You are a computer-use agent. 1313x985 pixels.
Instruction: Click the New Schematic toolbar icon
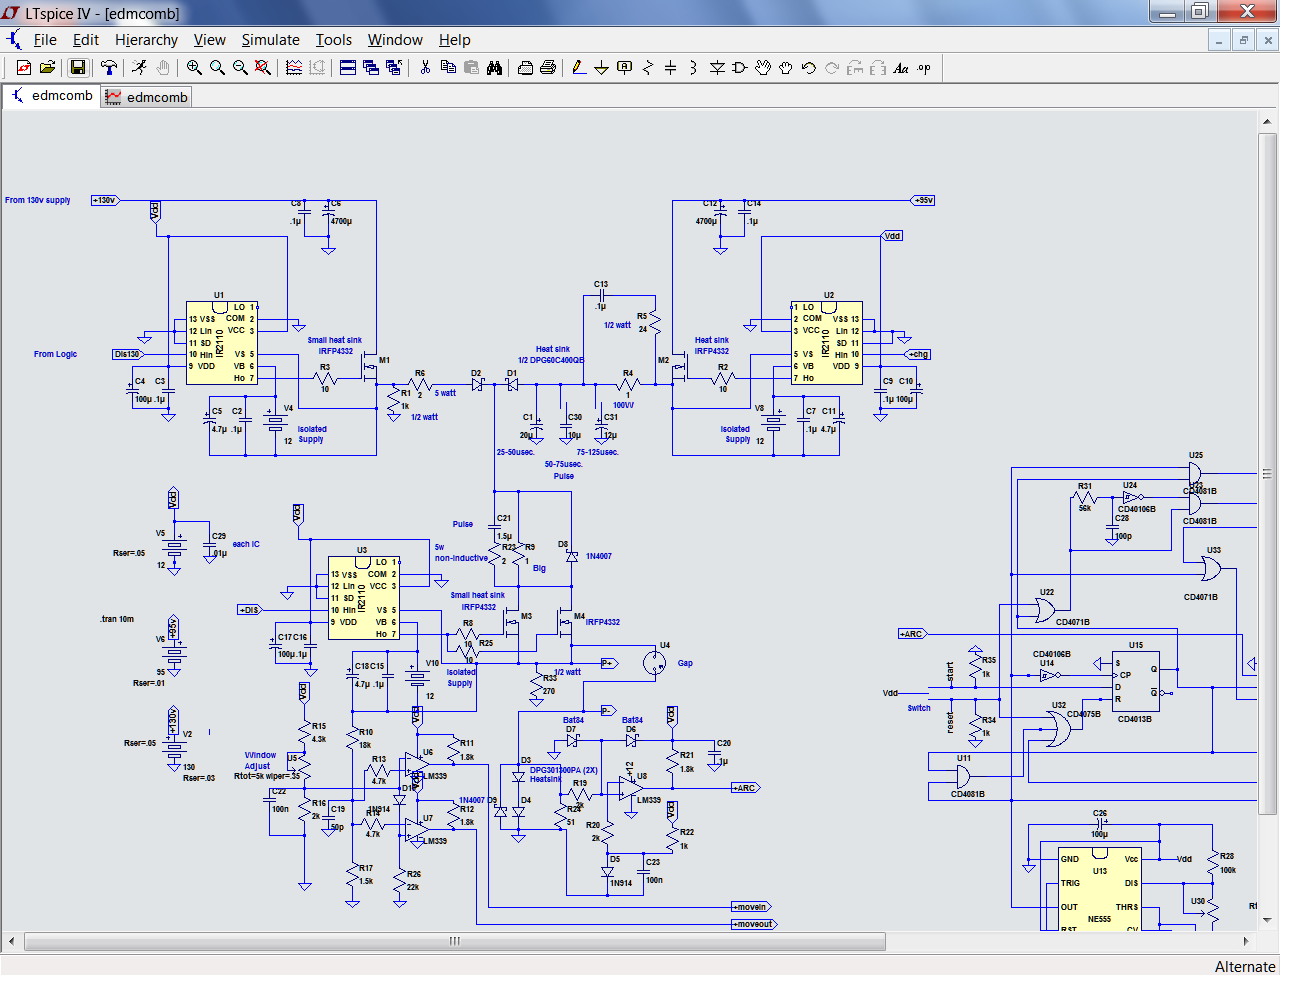[x=24, y=67]
